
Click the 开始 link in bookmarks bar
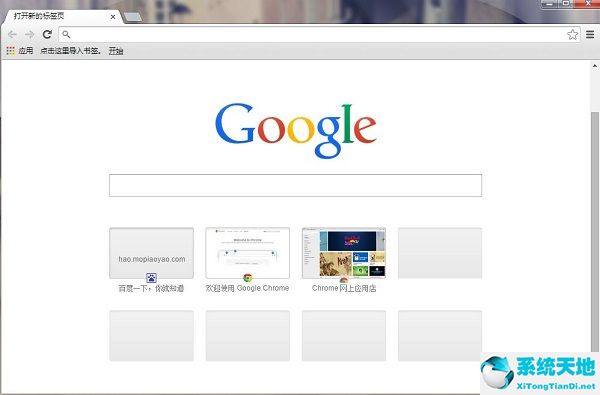click(116, 51)
